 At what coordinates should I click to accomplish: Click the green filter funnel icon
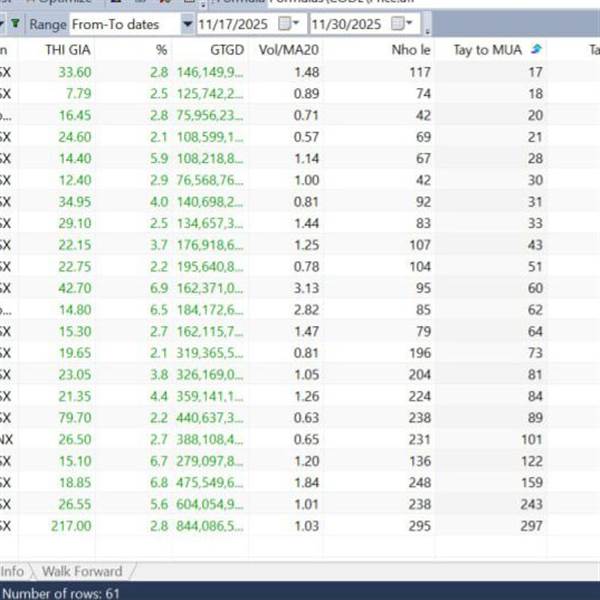[14, 22]
